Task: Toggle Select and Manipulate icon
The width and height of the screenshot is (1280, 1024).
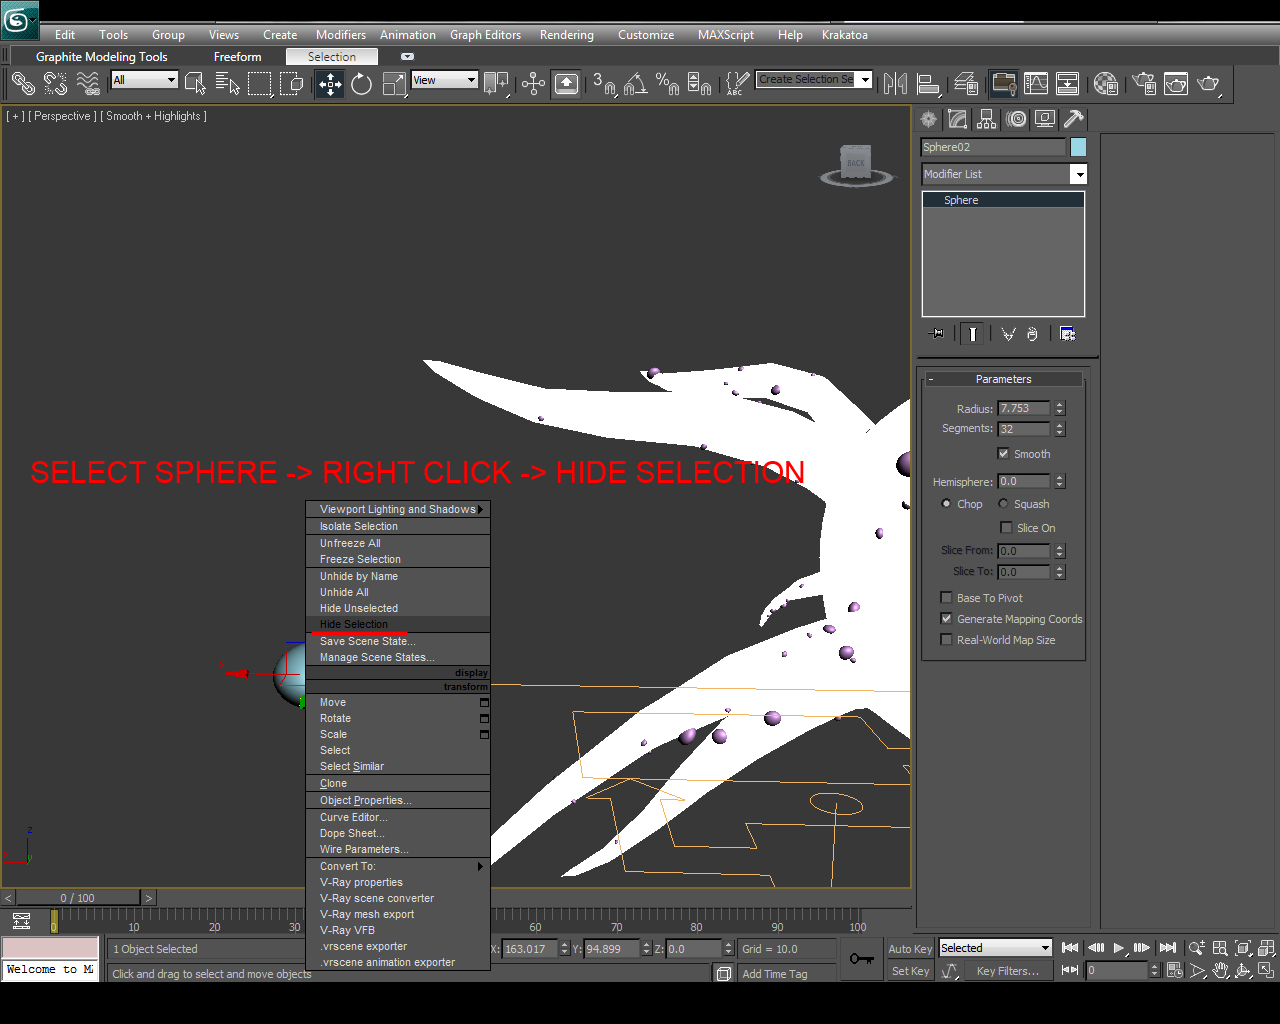Action: (533, 83)
